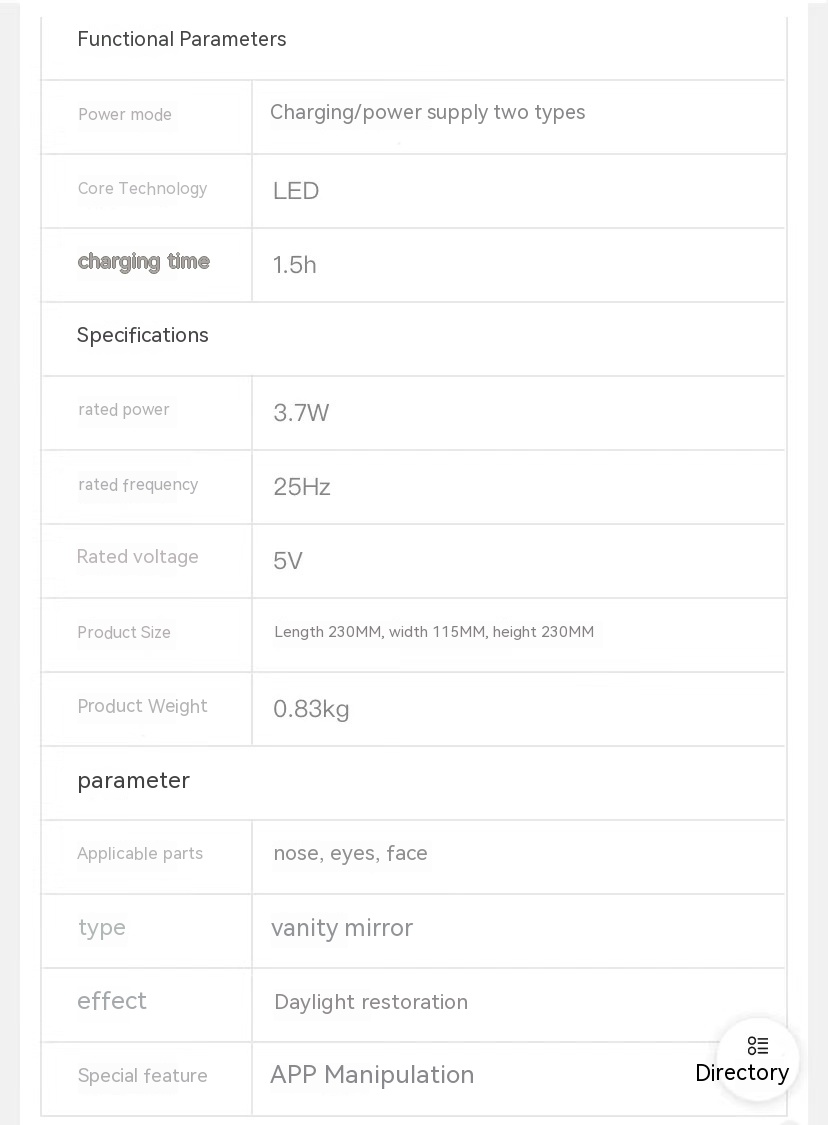Select the 1.5h charging time value
The height and width of the screenshot is (1125, 828).
click(x=295, y=265)
